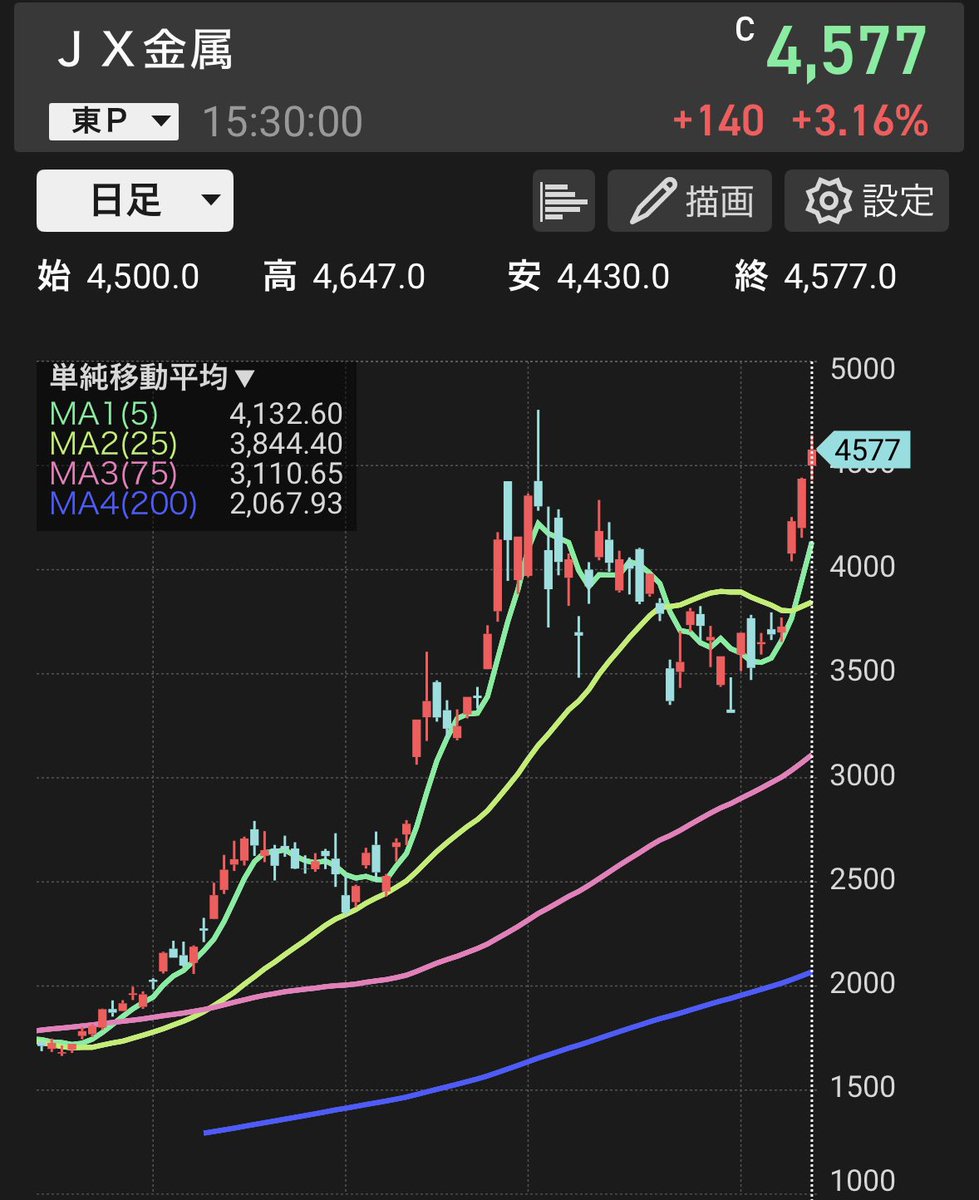This screenshot has width=979, height=1200.
Task: Click the 1500 price axis label
Action: [x=863, y=1087]
